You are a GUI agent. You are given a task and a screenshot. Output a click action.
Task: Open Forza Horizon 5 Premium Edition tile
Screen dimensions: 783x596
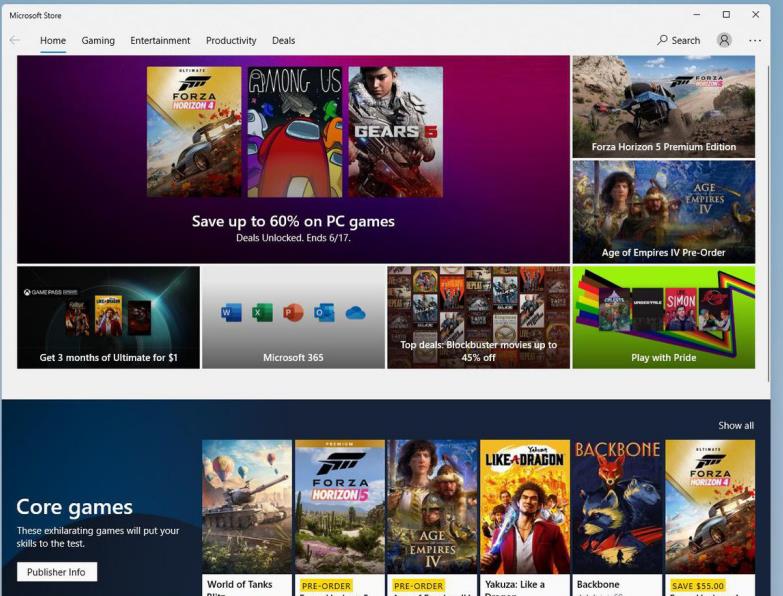664,107
